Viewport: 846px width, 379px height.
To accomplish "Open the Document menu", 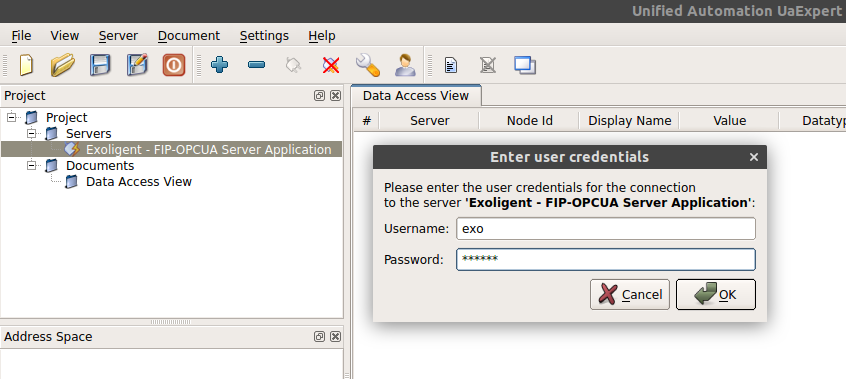I will tap(189, 36).
